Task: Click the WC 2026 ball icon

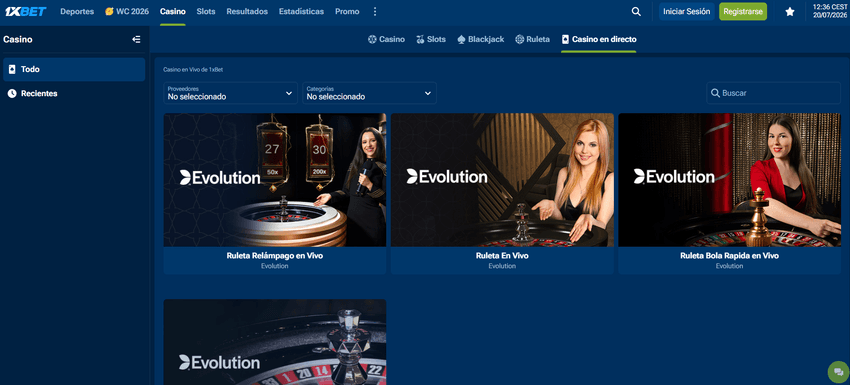Action: (109, 11)
